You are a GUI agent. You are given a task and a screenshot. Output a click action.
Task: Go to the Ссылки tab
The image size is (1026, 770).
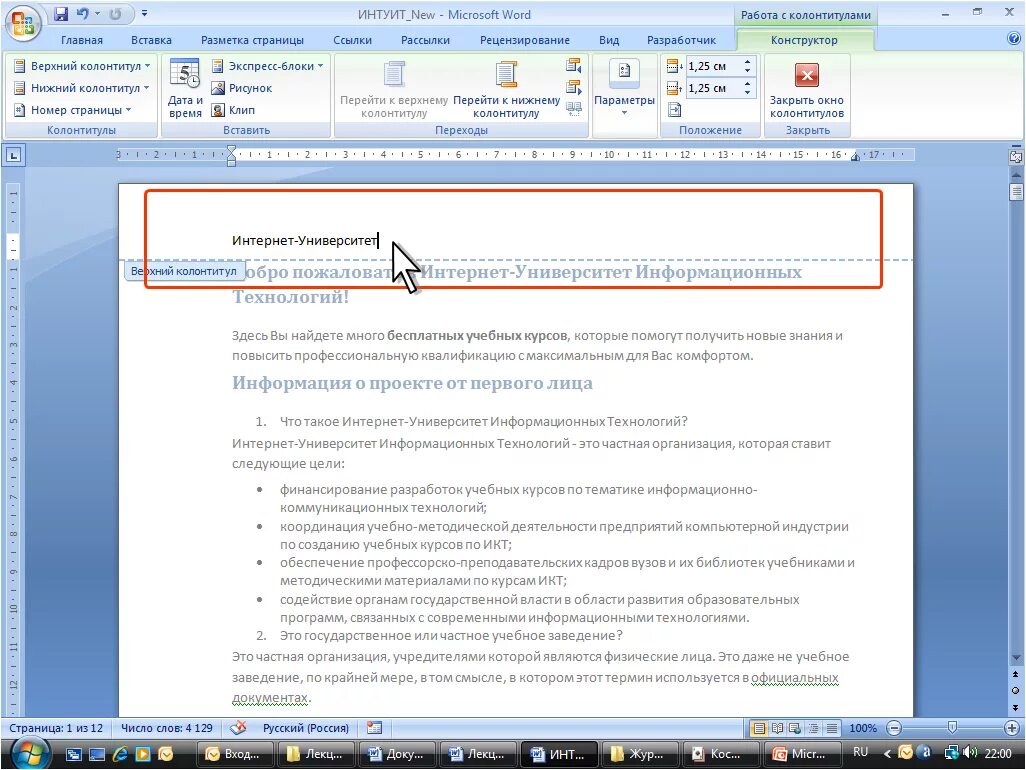352,40
